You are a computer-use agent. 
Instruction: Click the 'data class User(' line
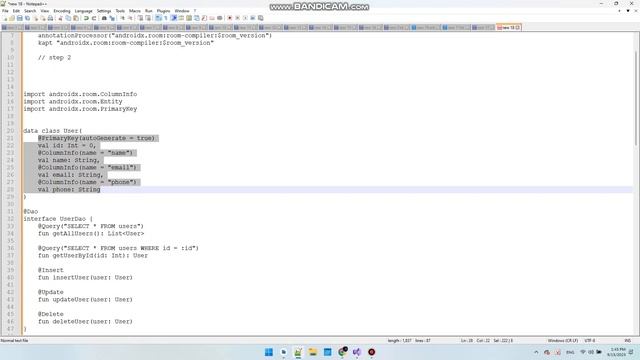(53, 131)
